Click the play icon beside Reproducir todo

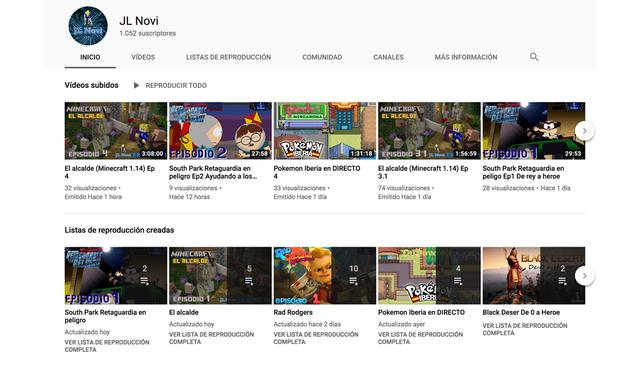(136, 85)
